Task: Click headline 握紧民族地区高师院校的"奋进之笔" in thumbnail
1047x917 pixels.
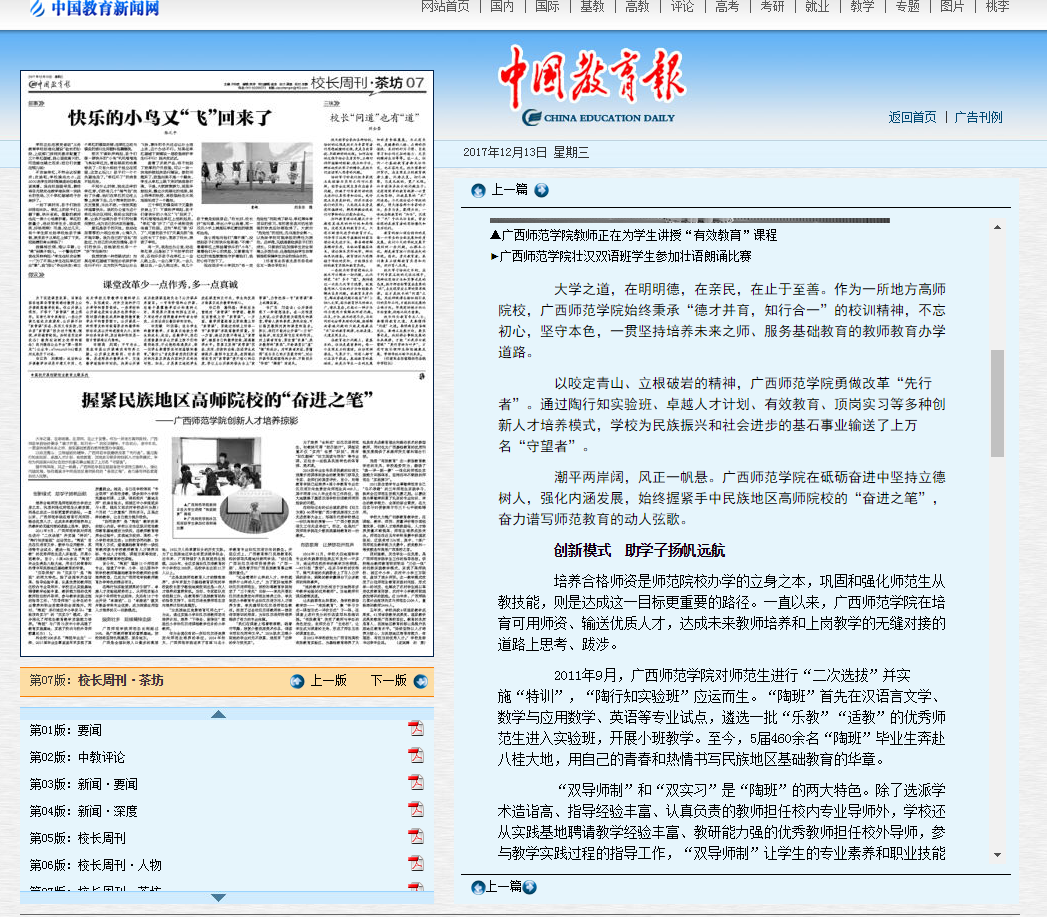Action: [227, 399]
